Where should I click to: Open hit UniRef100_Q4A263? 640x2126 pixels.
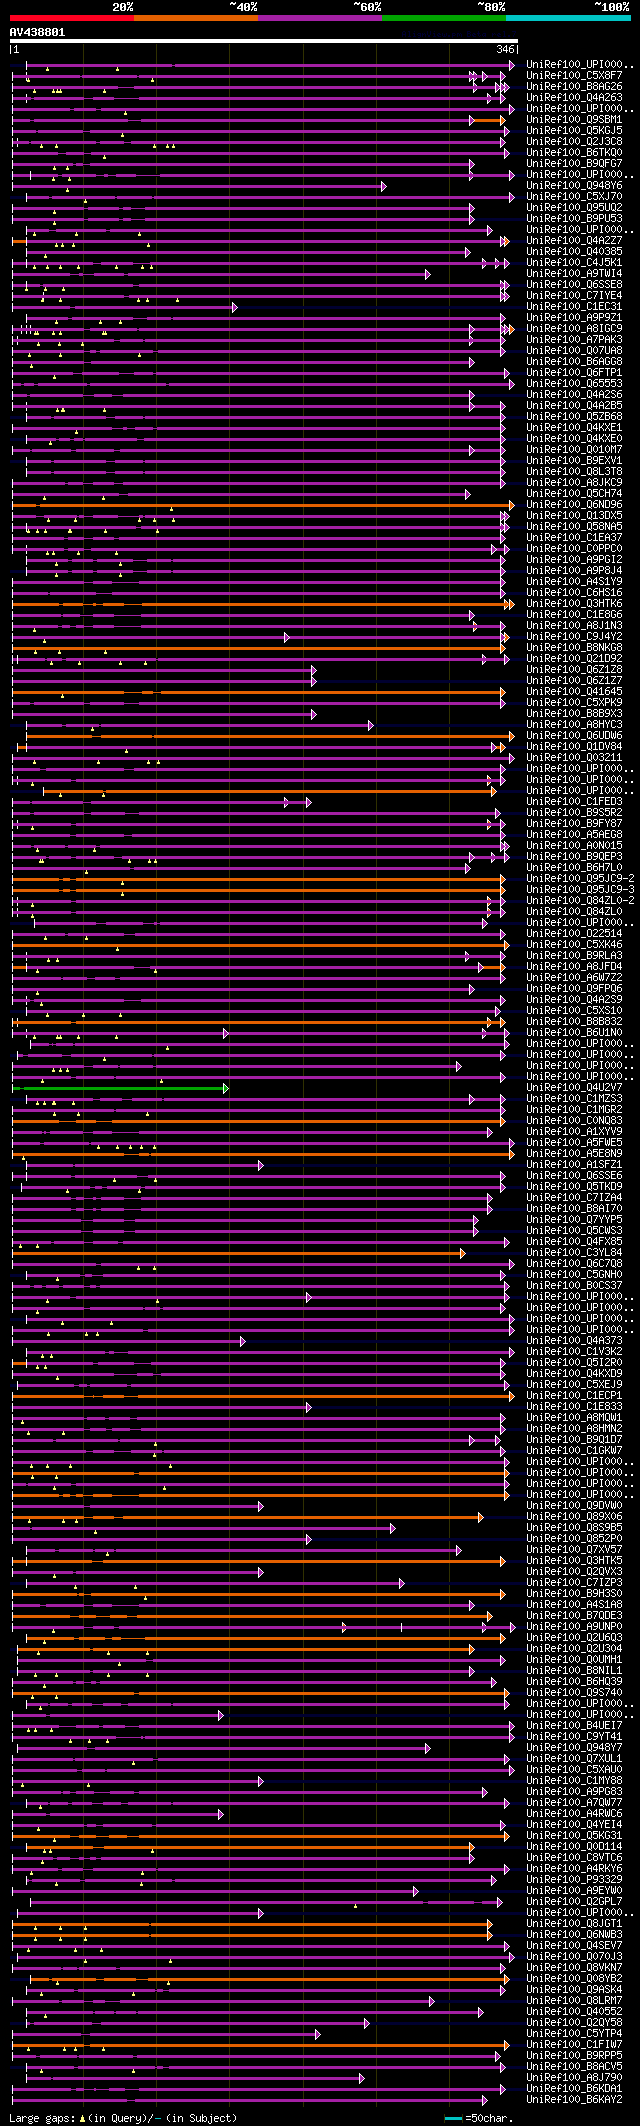574,97
